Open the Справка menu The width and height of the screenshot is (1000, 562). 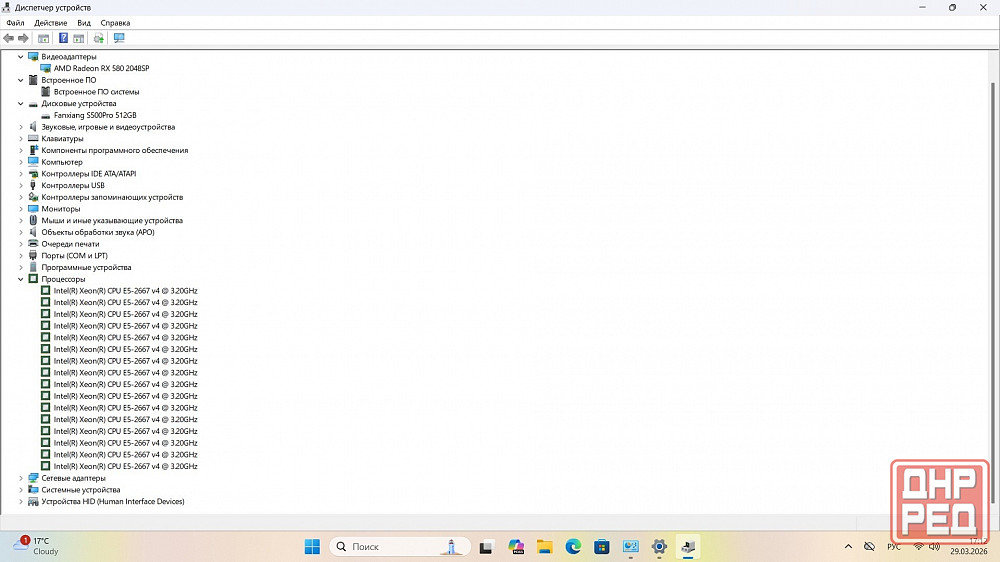(115, 22)
